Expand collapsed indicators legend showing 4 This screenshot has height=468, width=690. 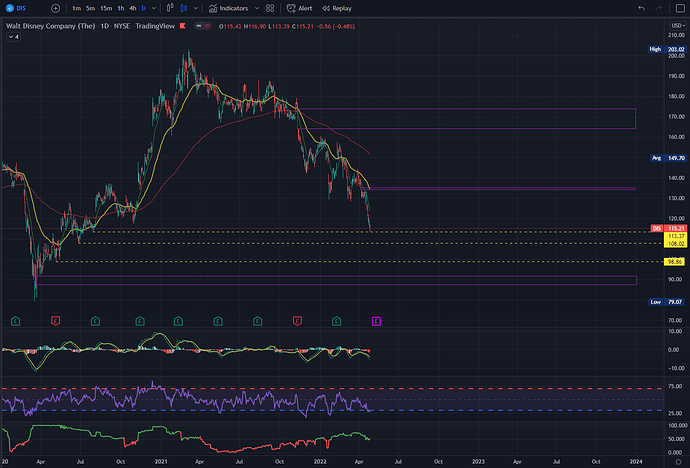[x=14, y=37]
